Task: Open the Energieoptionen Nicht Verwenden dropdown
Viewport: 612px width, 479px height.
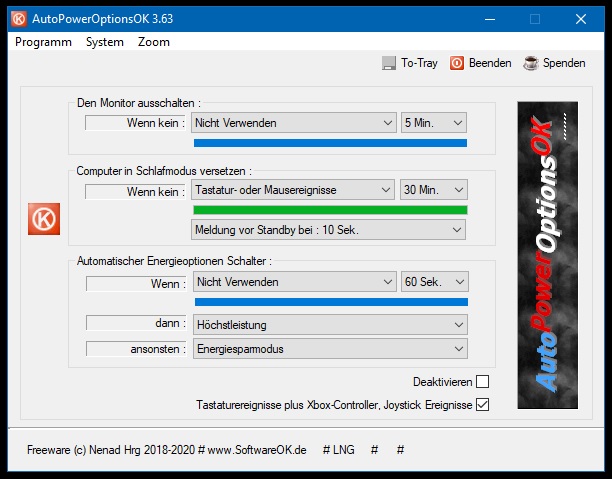Action: (295, 282)
